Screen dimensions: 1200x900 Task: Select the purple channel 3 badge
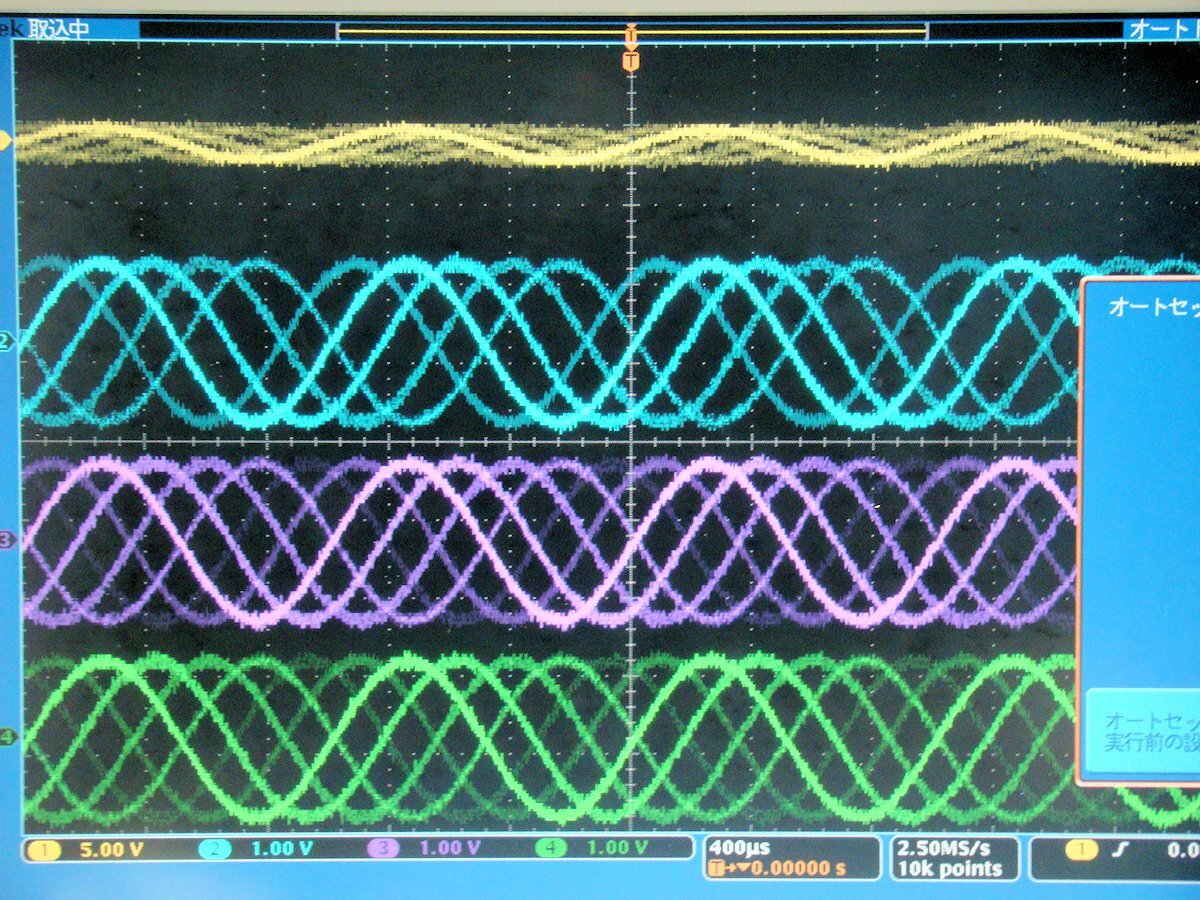[x=385, y=849]
